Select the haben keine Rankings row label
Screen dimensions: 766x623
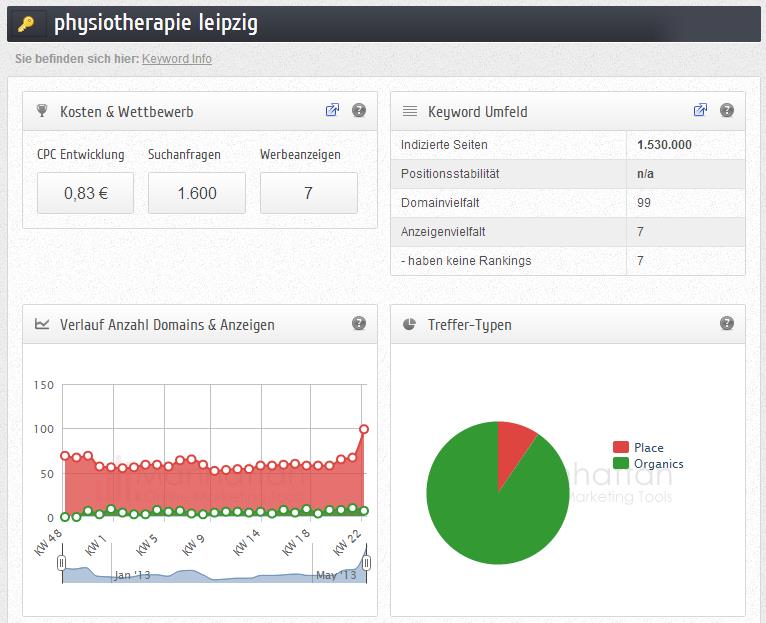coord(466,261)
